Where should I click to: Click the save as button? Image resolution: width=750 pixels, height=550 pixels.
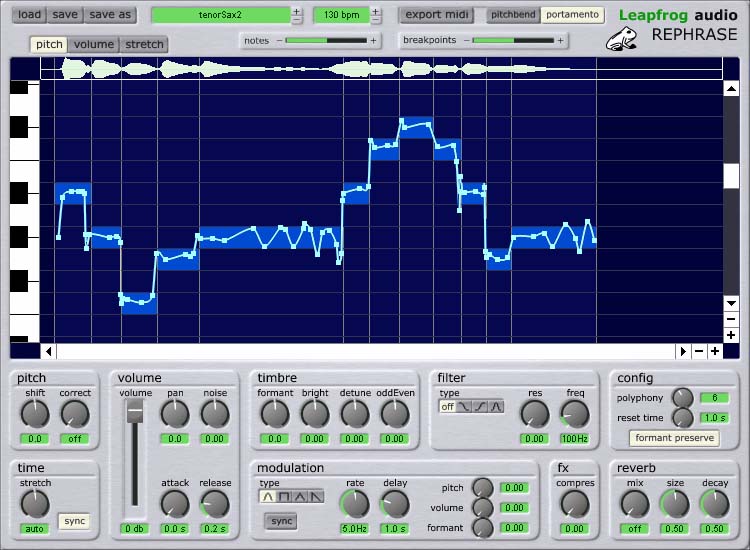110,15
